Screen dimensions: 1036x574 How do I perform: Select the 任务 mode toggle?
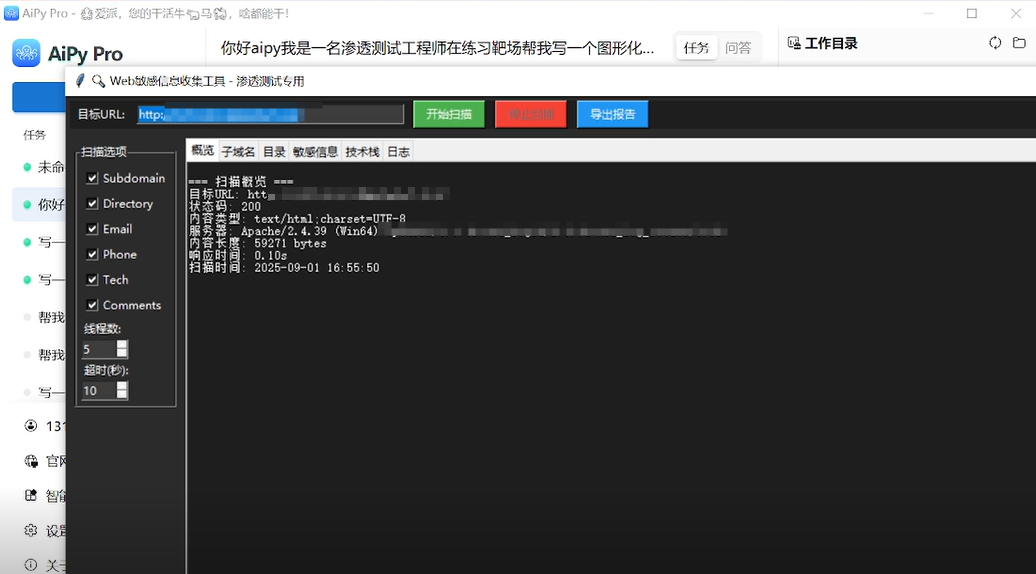tap(696, 48)
